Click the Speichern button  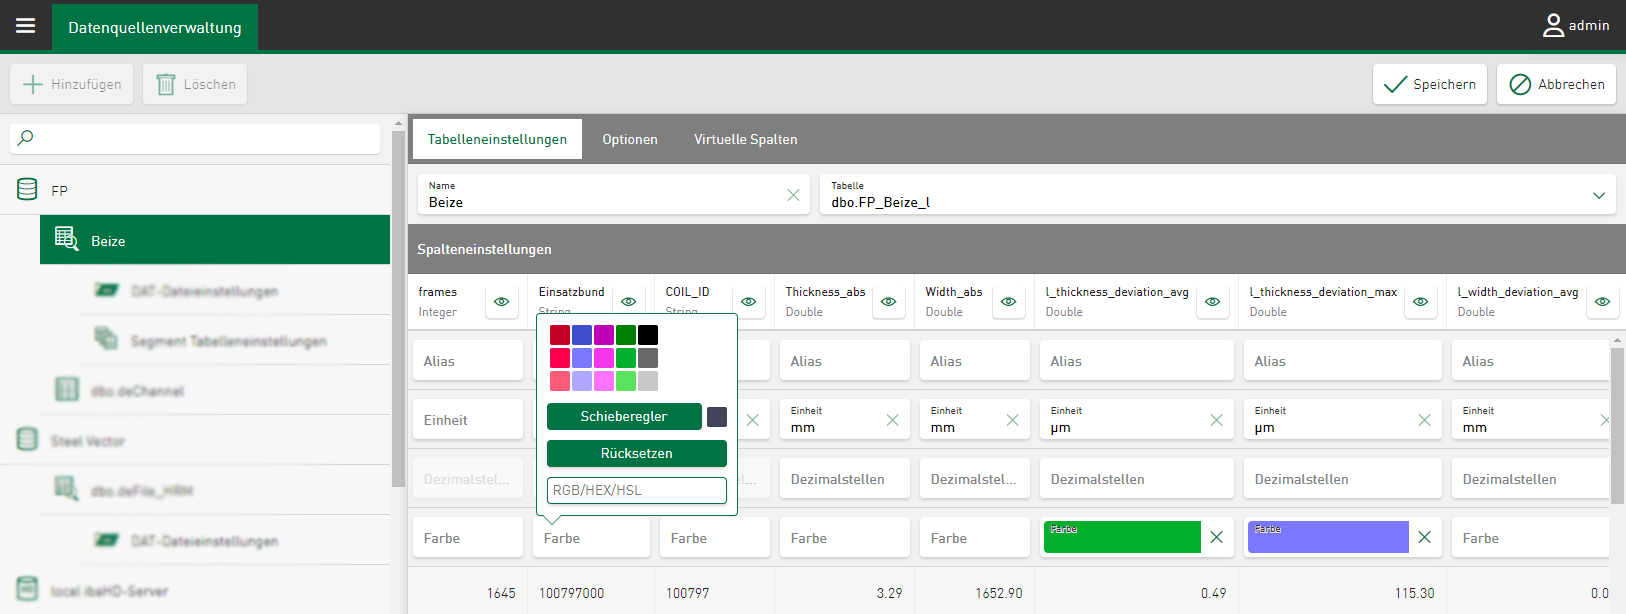click(1429, 85)
